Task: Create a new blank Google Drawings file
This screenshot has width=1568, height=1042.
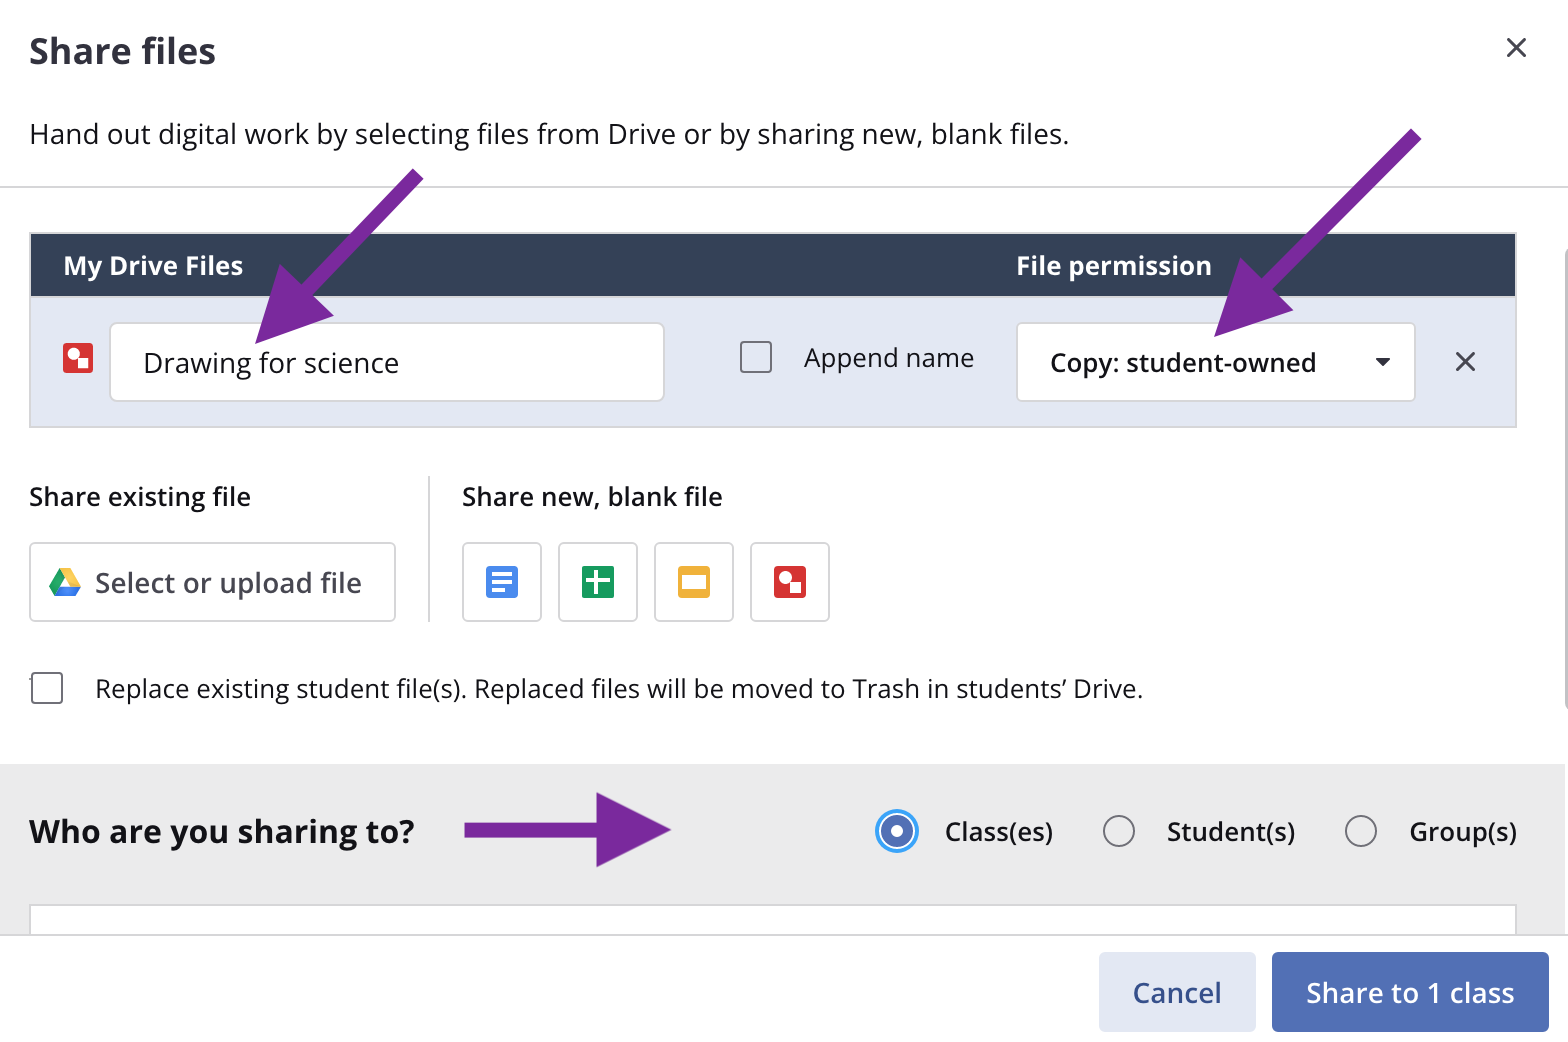Action: coord(790,582)
